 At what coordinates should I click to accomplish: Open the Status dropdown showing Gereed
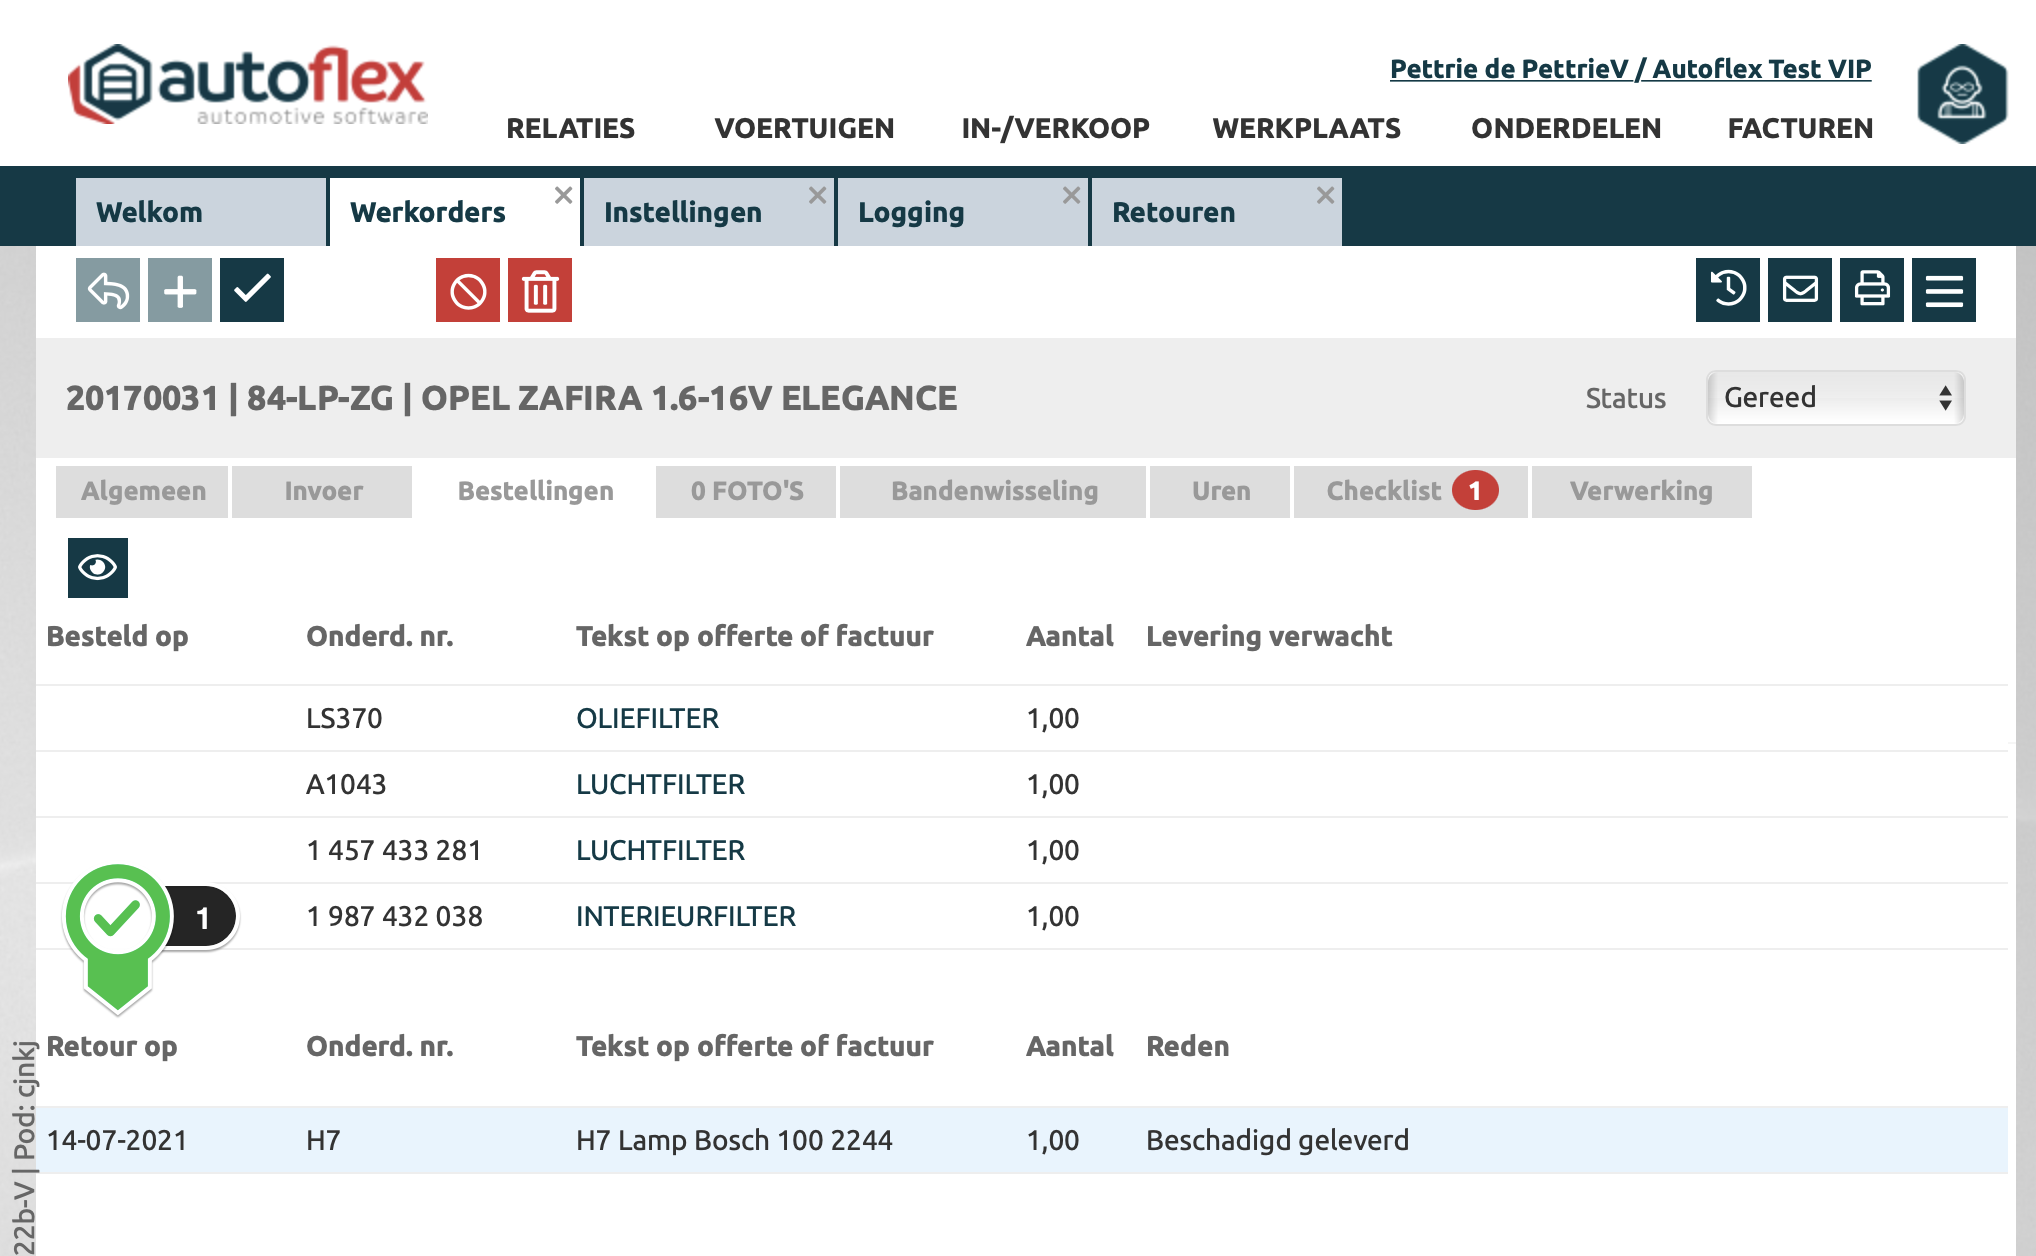pos(1836,398)
